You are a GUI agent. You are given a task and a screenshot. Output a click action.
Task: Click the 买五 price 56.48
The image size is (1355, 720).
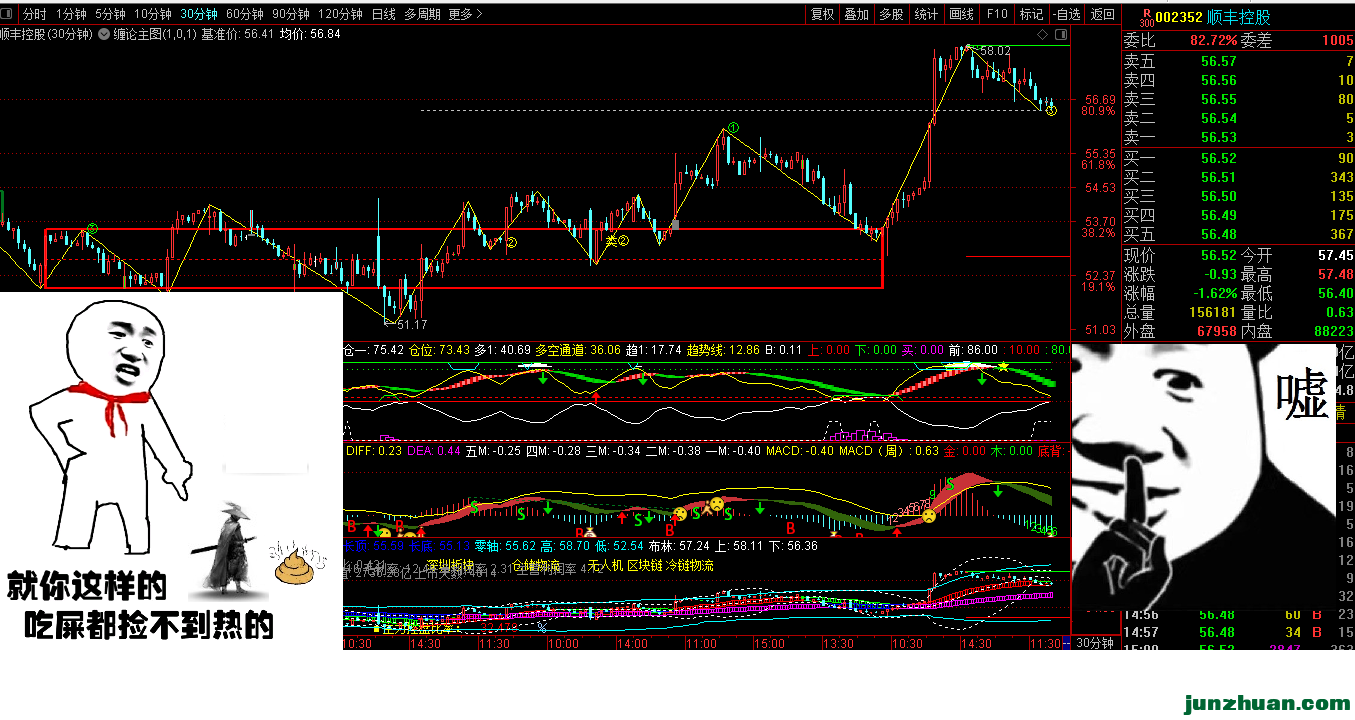pyautogui.click(x=1218, y=235)
